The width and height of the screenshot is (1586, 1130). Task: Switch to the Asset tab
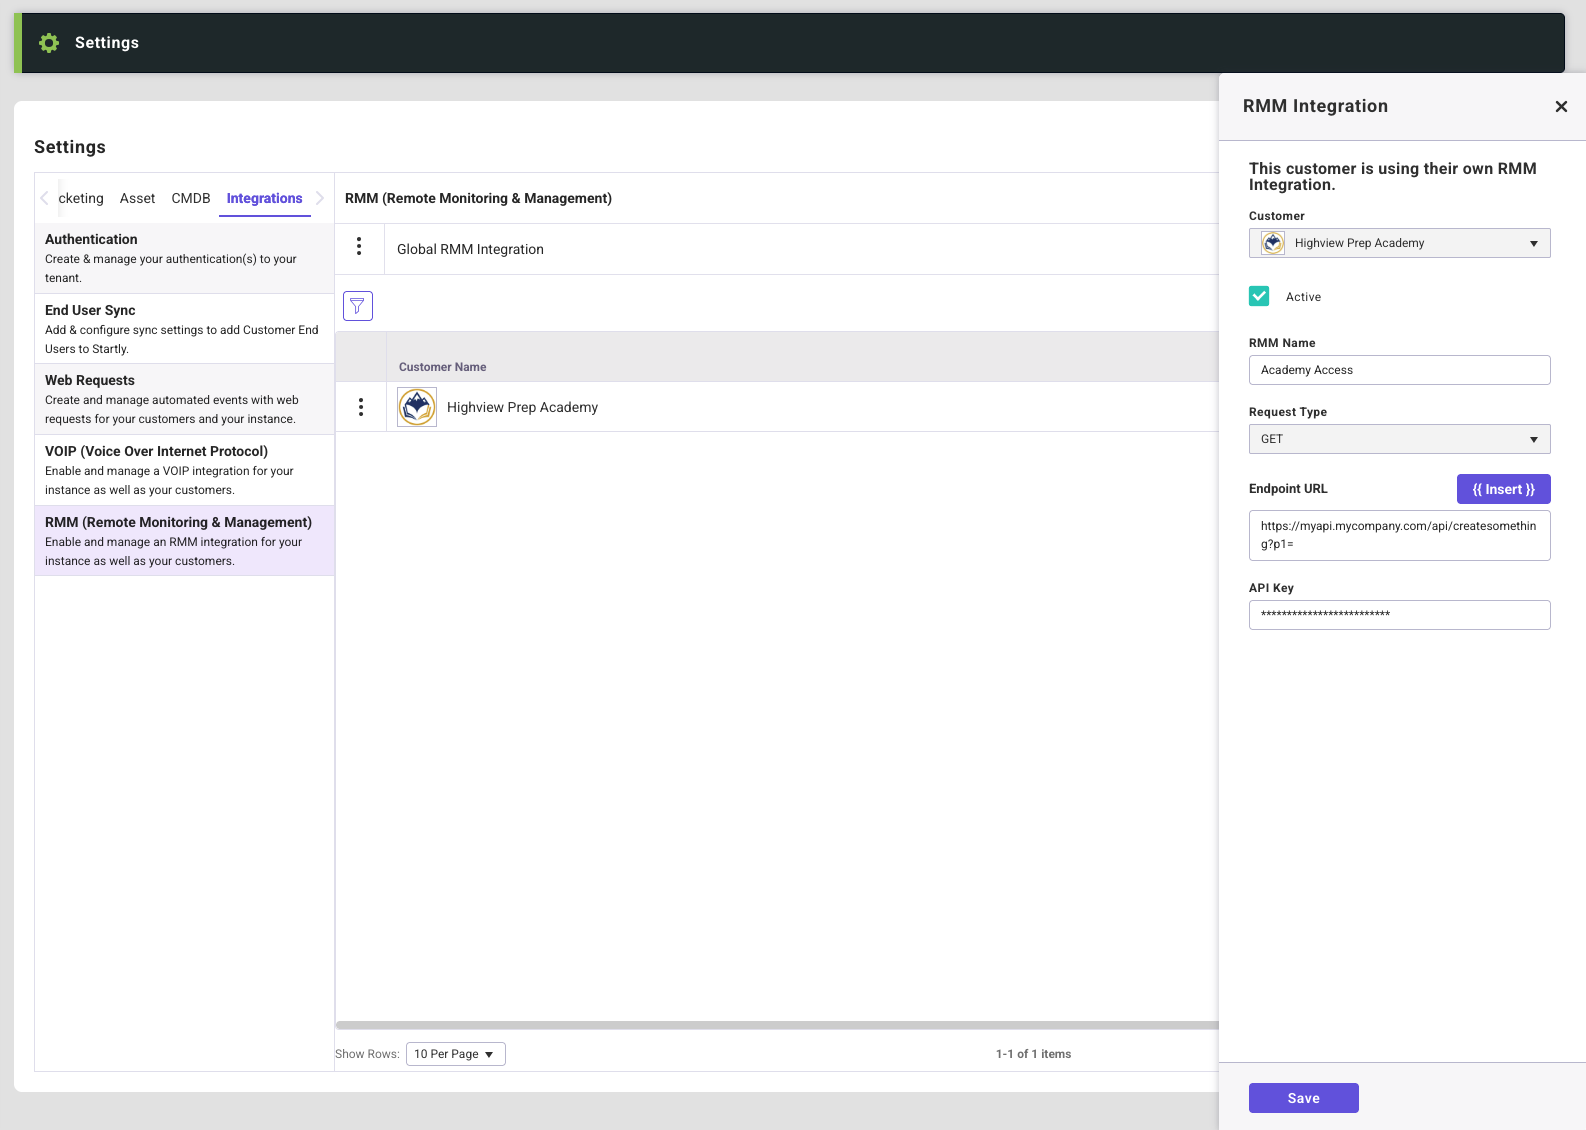pos(137,198)
